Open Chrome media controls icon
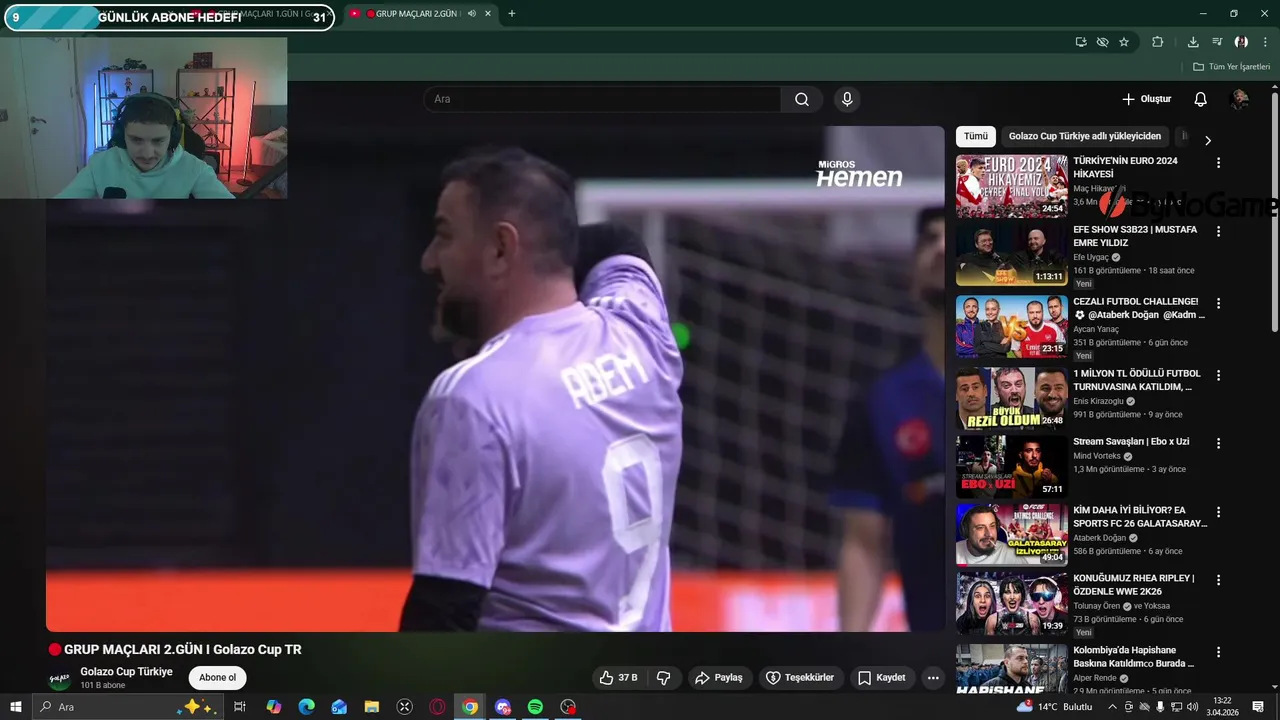 (x=1217, y=42)
